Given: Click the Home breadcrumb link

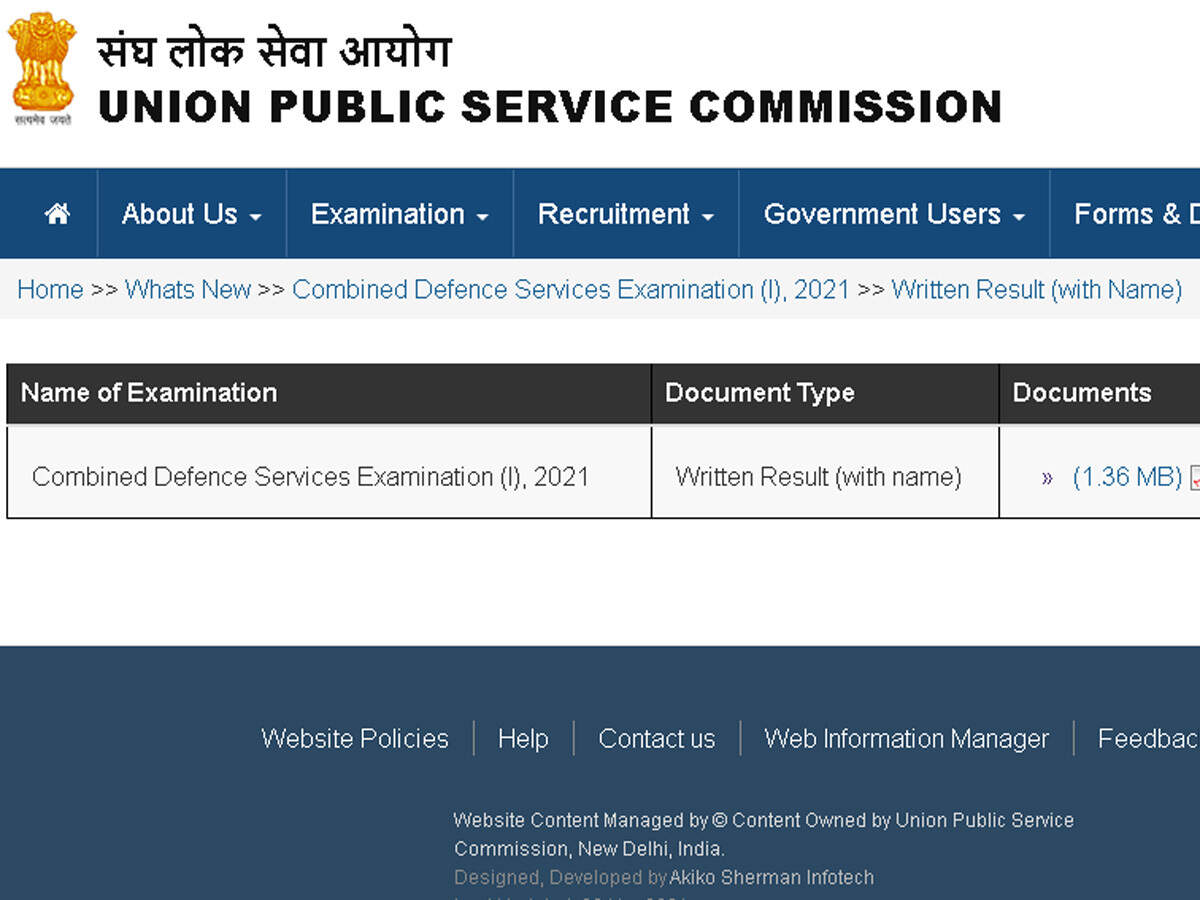Looking at the screenshot, I should pyautogui.click(x=50, y=290).
